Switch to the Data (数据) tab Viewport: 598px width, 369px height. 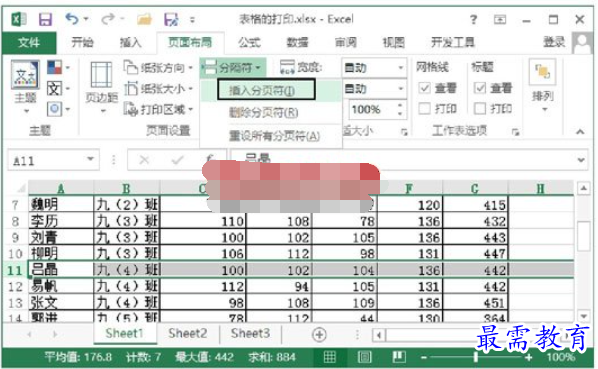297,42
